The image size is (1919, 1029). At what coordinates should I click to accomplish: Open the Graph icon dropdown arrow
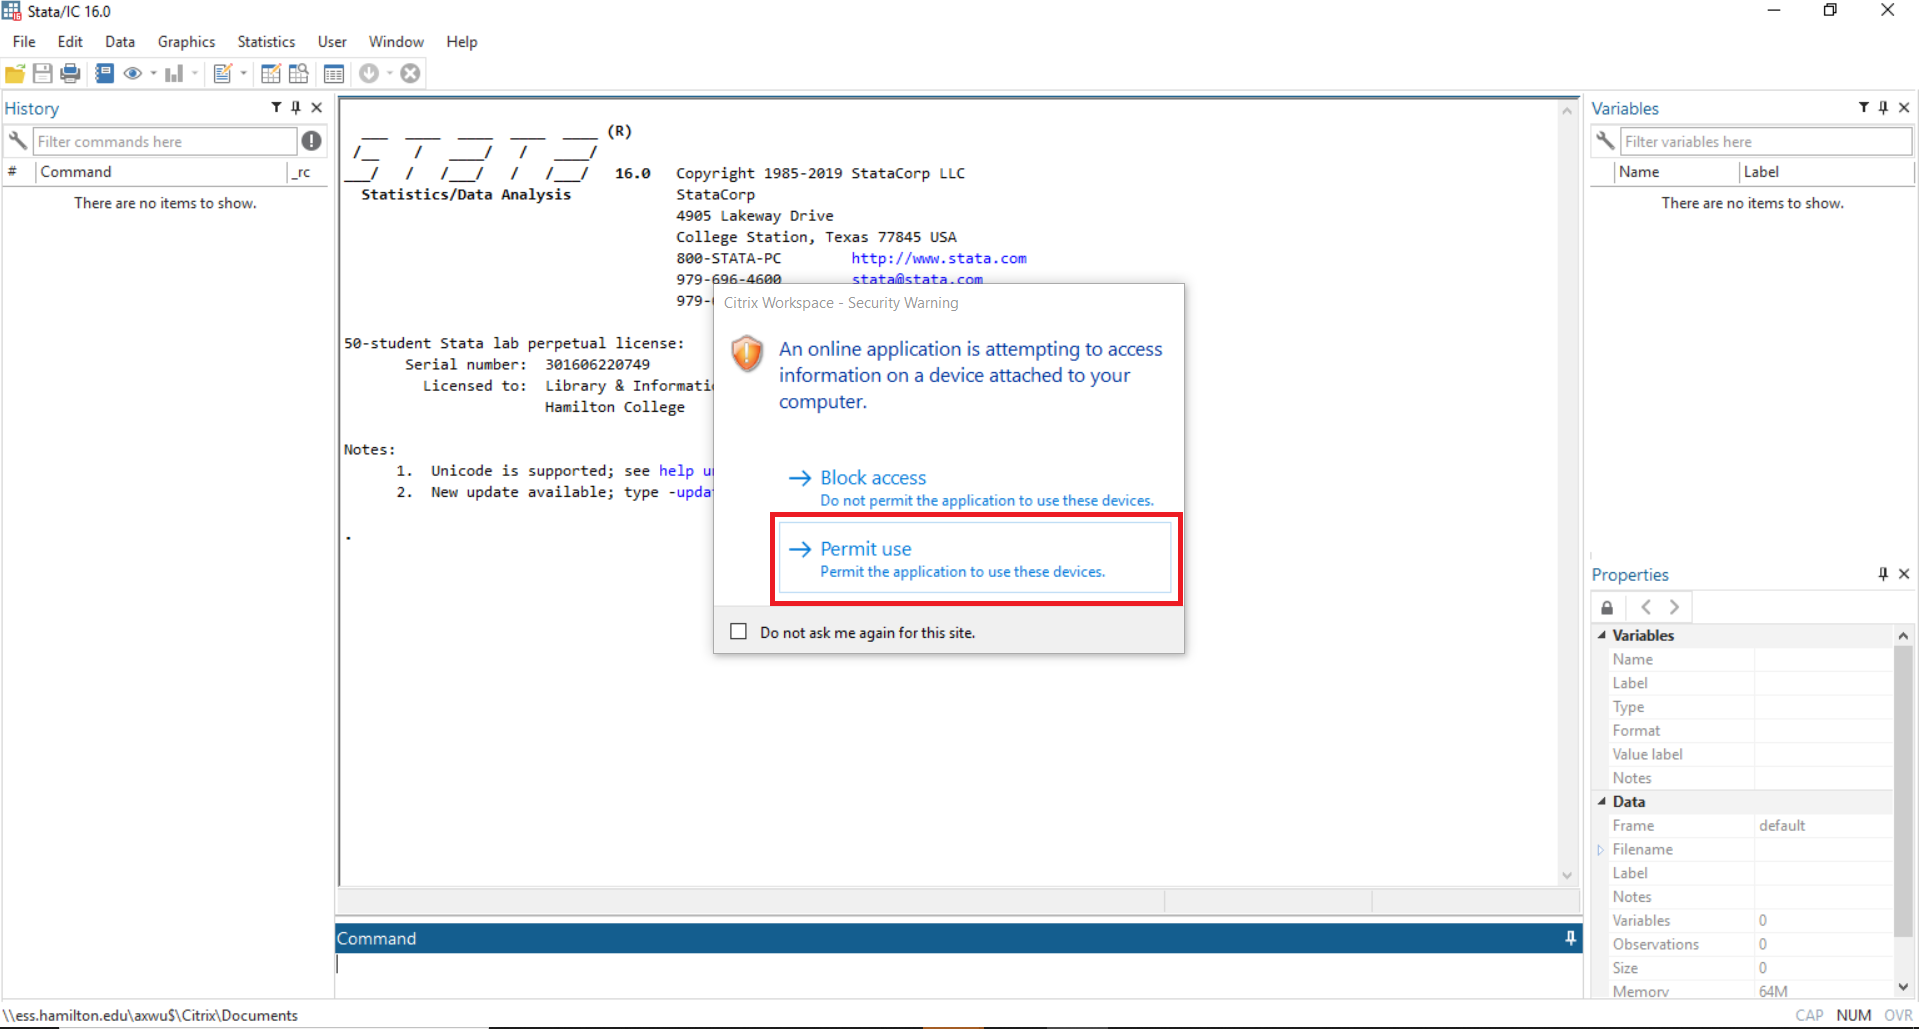(x=195, y=73)
